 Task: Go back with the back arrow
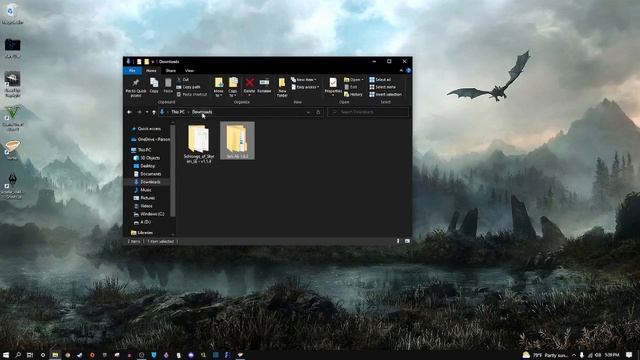(129, 112)
